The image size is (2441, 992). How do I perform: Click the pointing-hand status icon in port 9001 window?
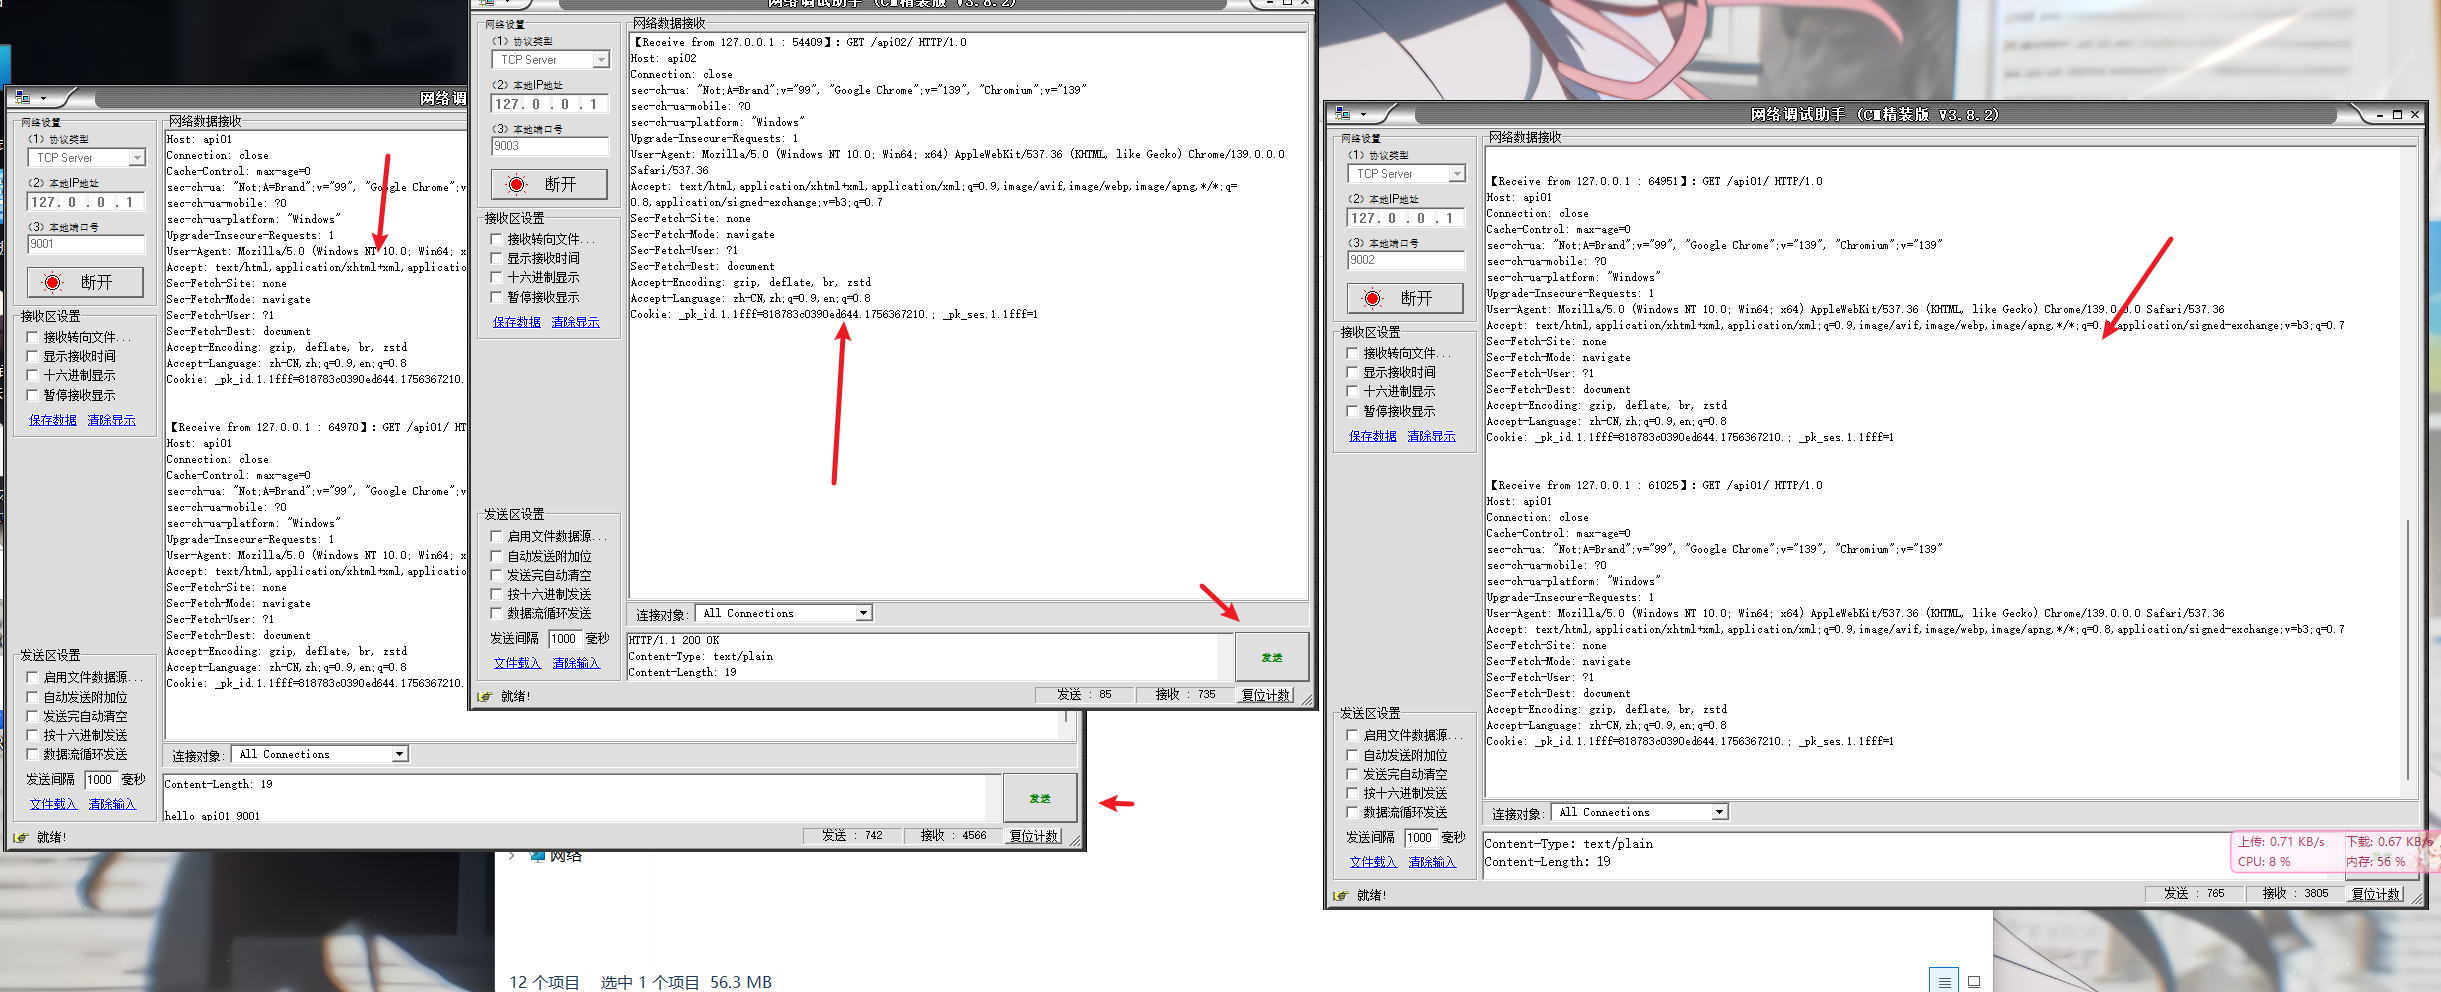20,837
